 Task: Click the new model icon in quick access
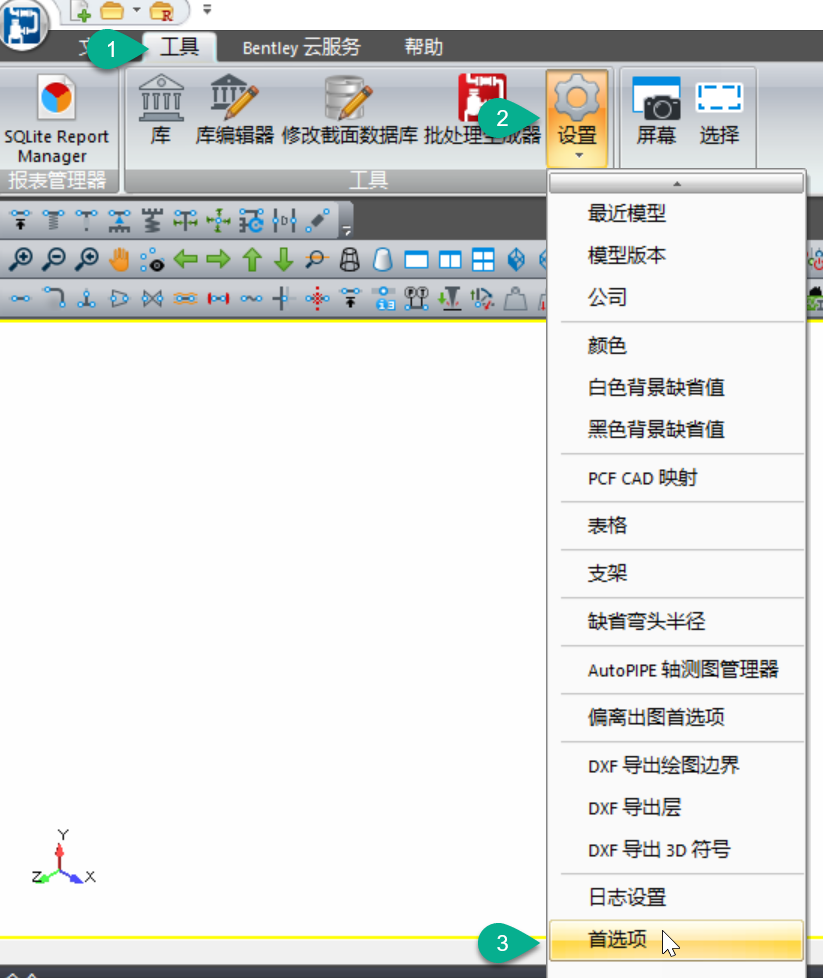click(81, 11)
